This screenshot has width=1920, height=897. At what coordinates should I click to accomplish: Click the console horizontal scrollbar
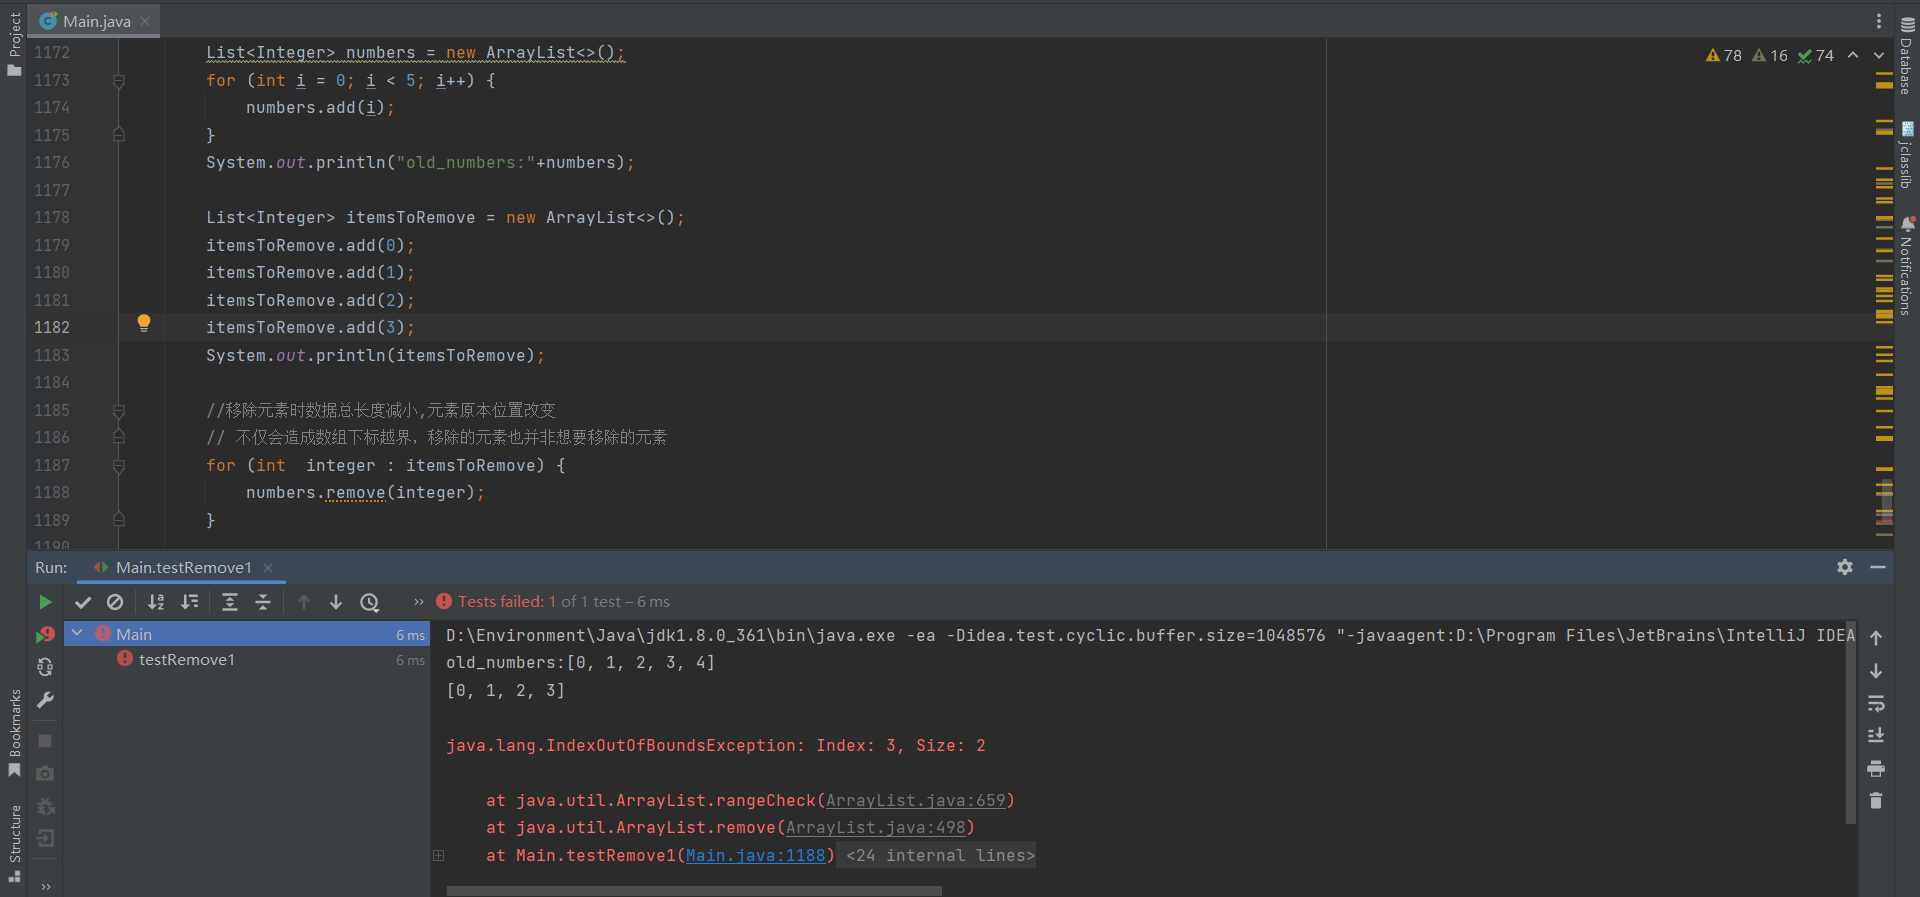(x=694, y=890)
